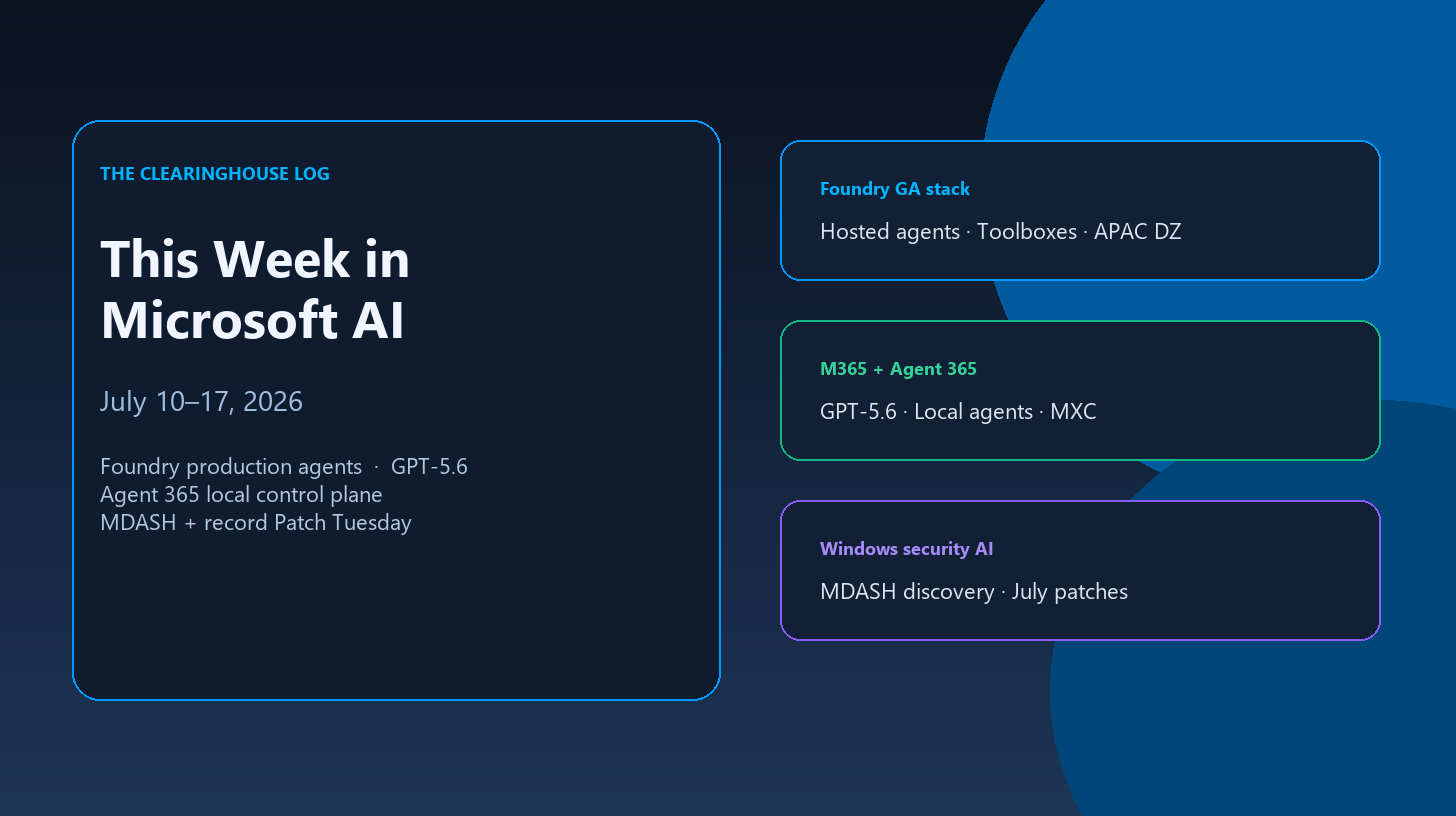Screen dimensions: 1456x816
Task: Click the 'Agent 365 local control plane' line
Action: (241, 495)
